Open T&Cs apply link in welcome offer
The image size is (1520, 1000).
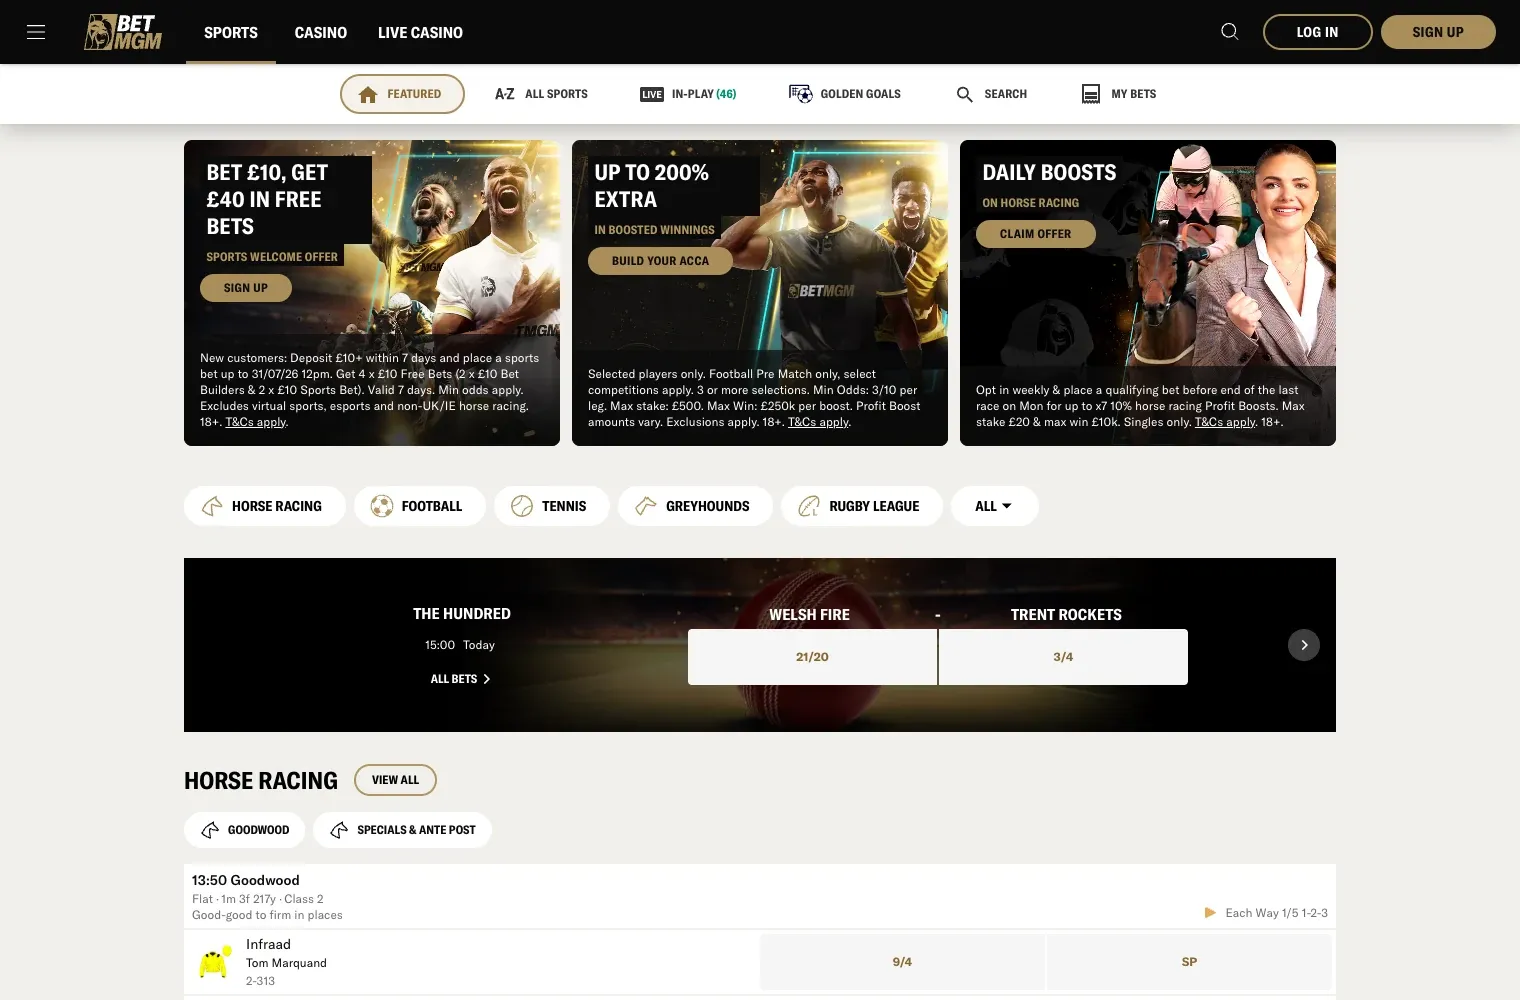point(256,422)
